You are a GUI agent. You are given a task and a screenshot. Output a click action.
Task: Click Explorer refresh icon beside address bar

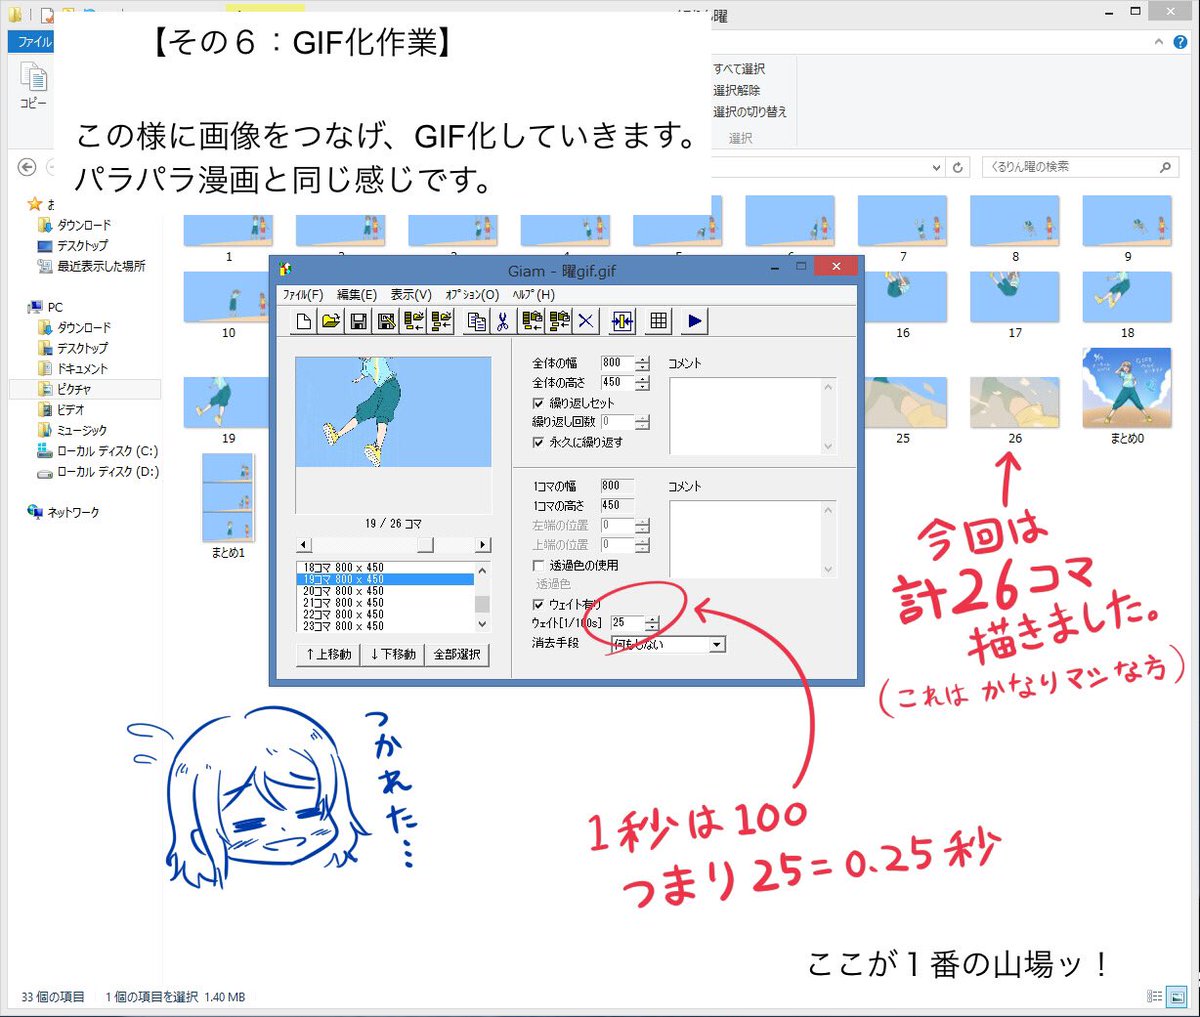[958, 167]
